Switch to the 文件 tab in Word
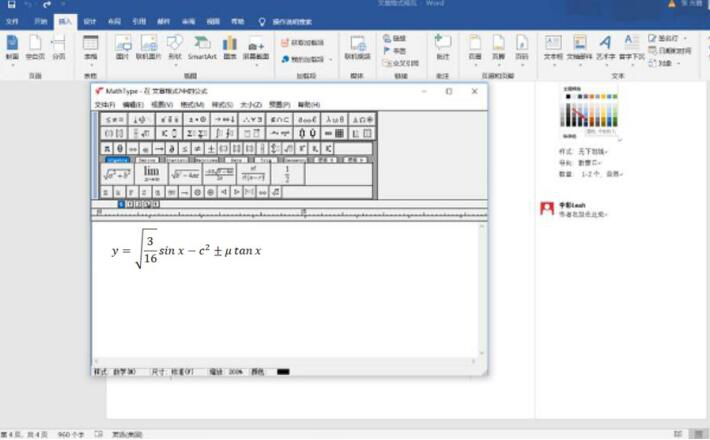 (12, 21)
